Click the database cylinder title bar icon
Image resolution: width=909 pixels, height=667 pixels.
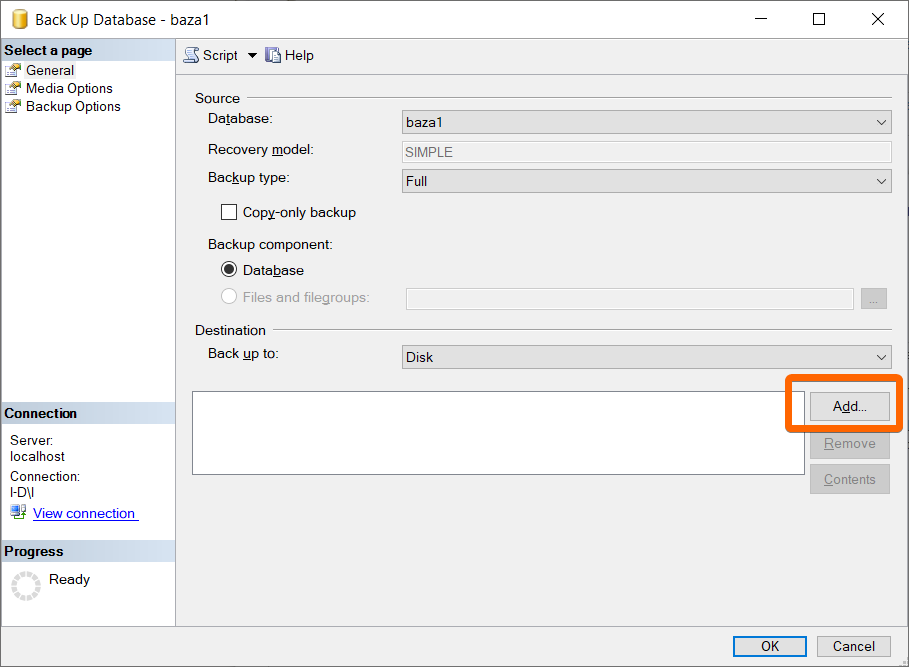coord(20,19)
